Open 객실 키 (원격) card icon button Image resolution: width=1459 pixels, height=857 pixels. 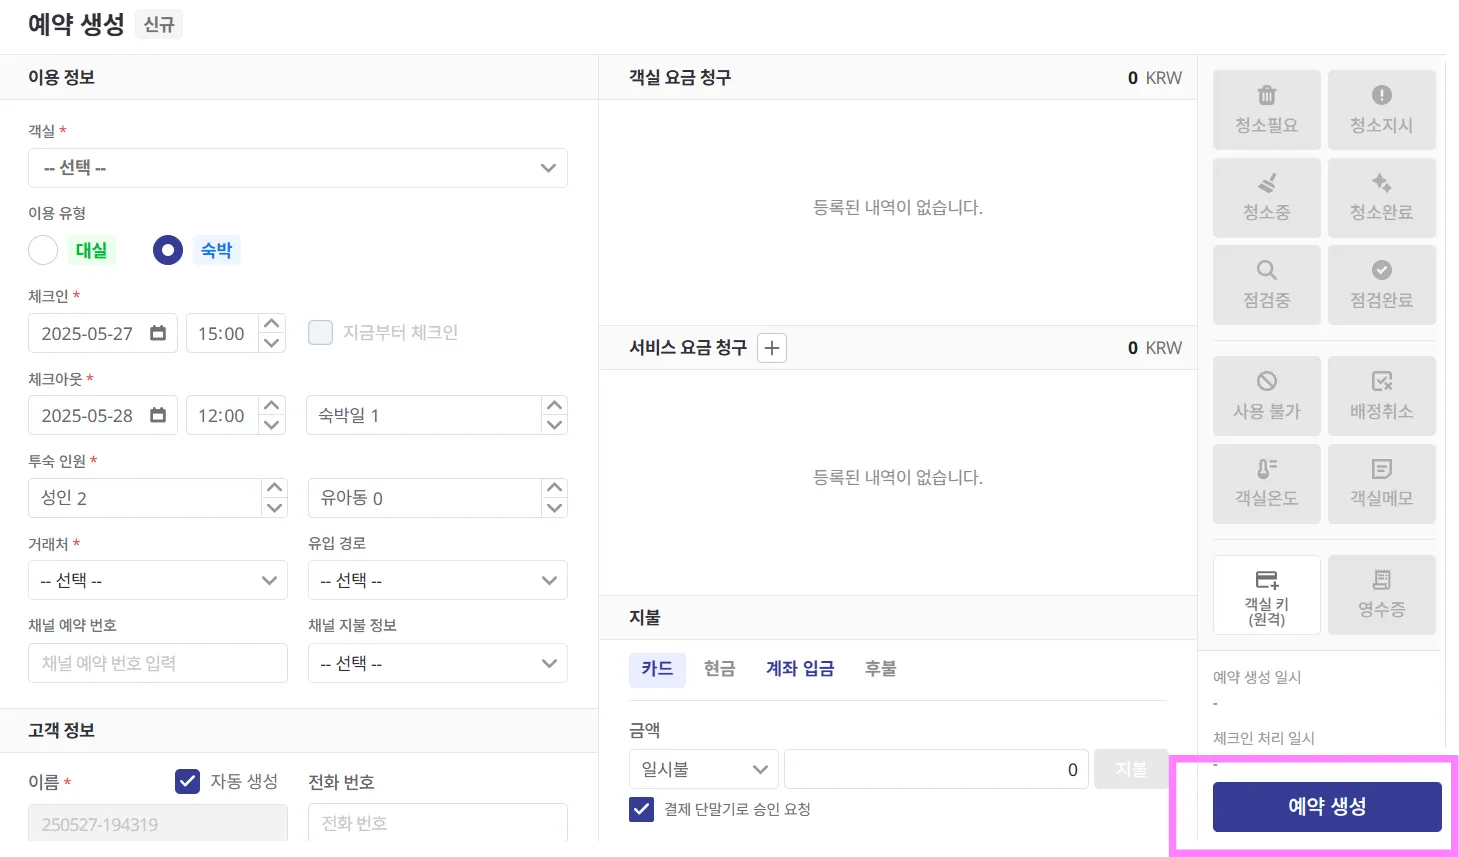pos(1266,594)
